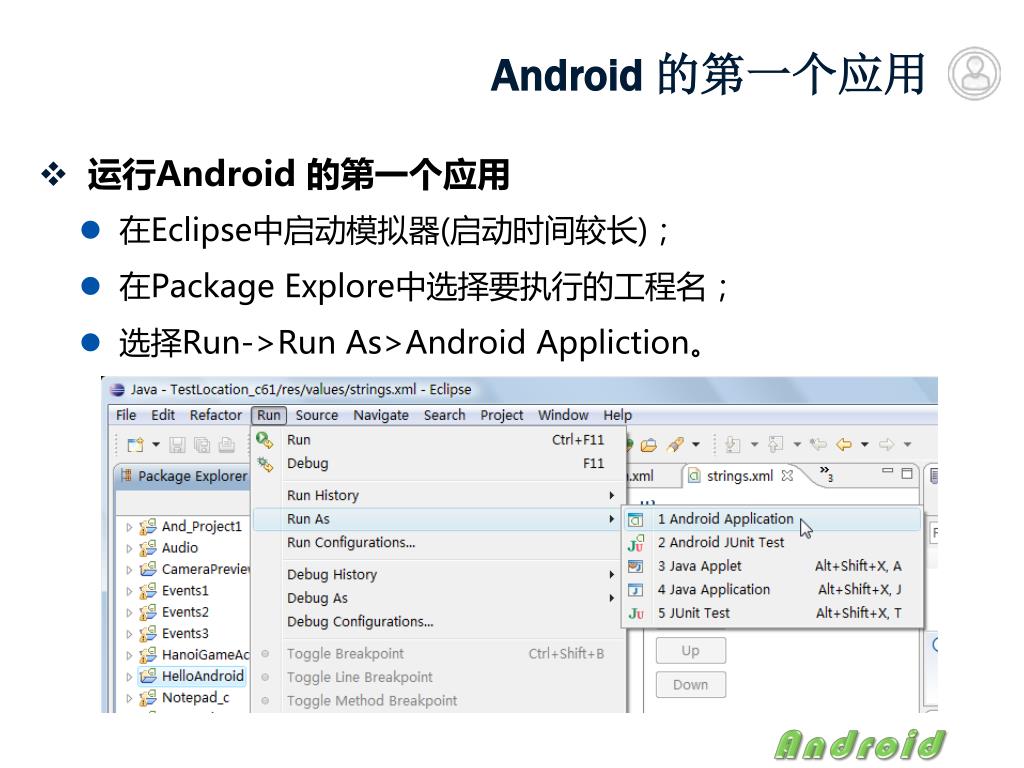This screenshot has height=768, width=1024.
Task: Choose Debug As submenu
Action: click(x=439, y=598)
